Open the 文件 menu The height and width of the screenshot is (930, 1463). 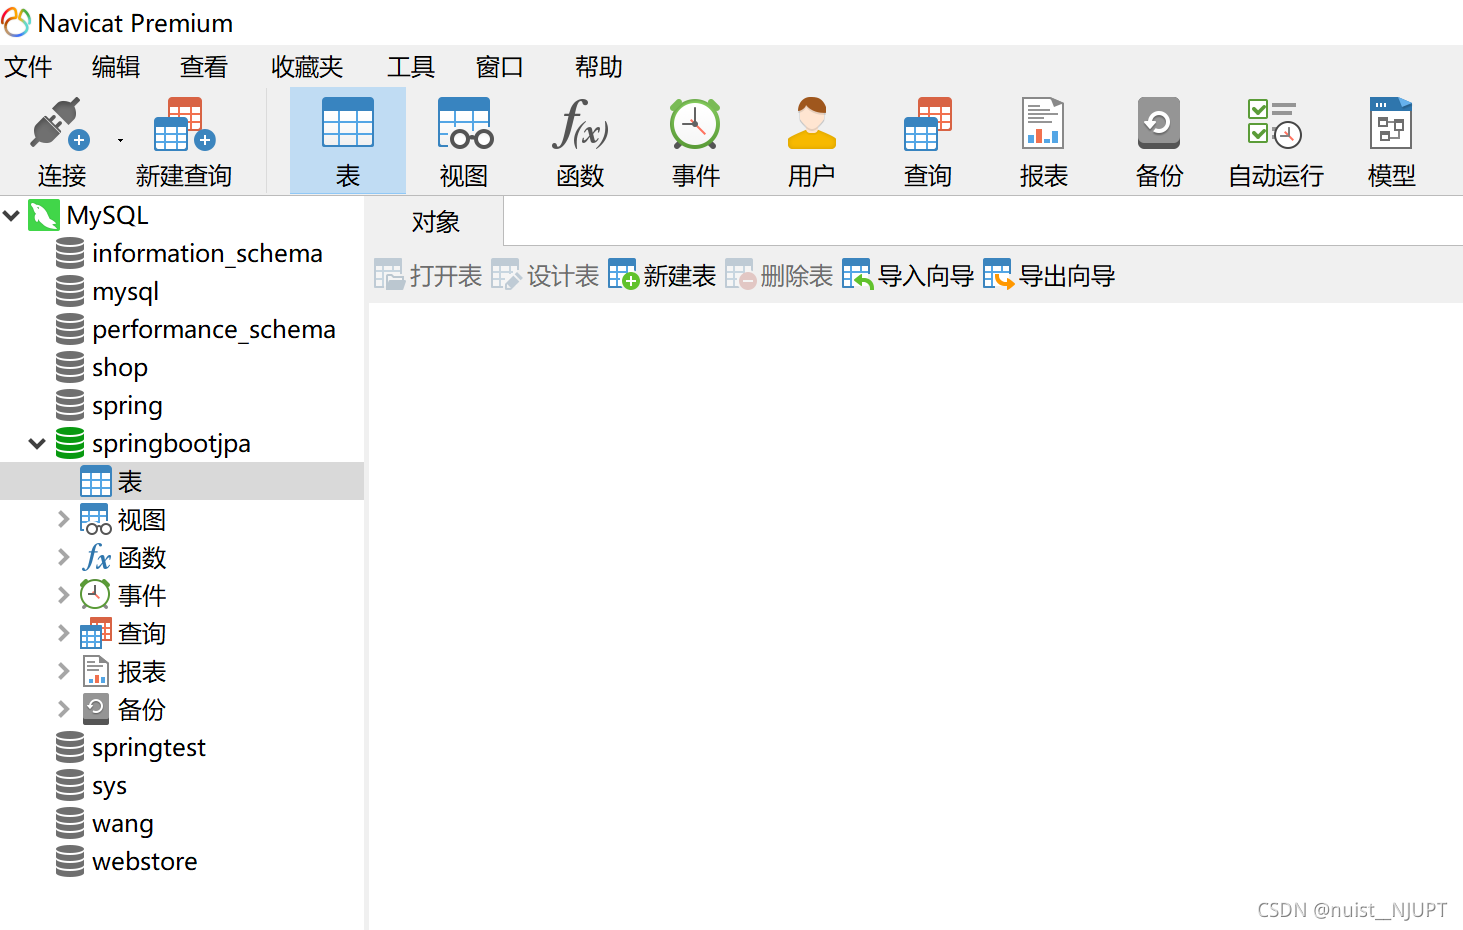(28, 67)
